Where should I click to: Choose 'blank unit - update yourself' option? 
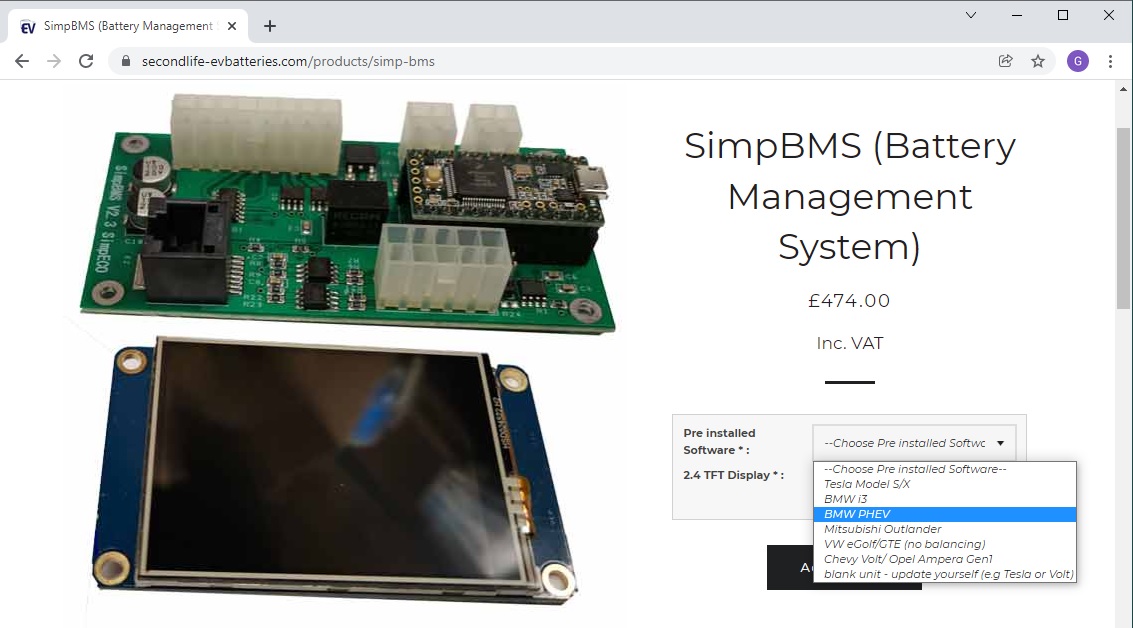point(944,575)
